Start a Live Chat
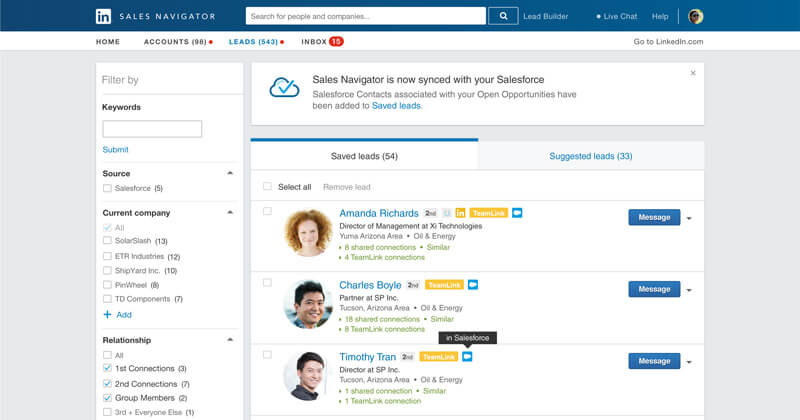This screenshot has height=420, width=800. [x=617, y=16]
